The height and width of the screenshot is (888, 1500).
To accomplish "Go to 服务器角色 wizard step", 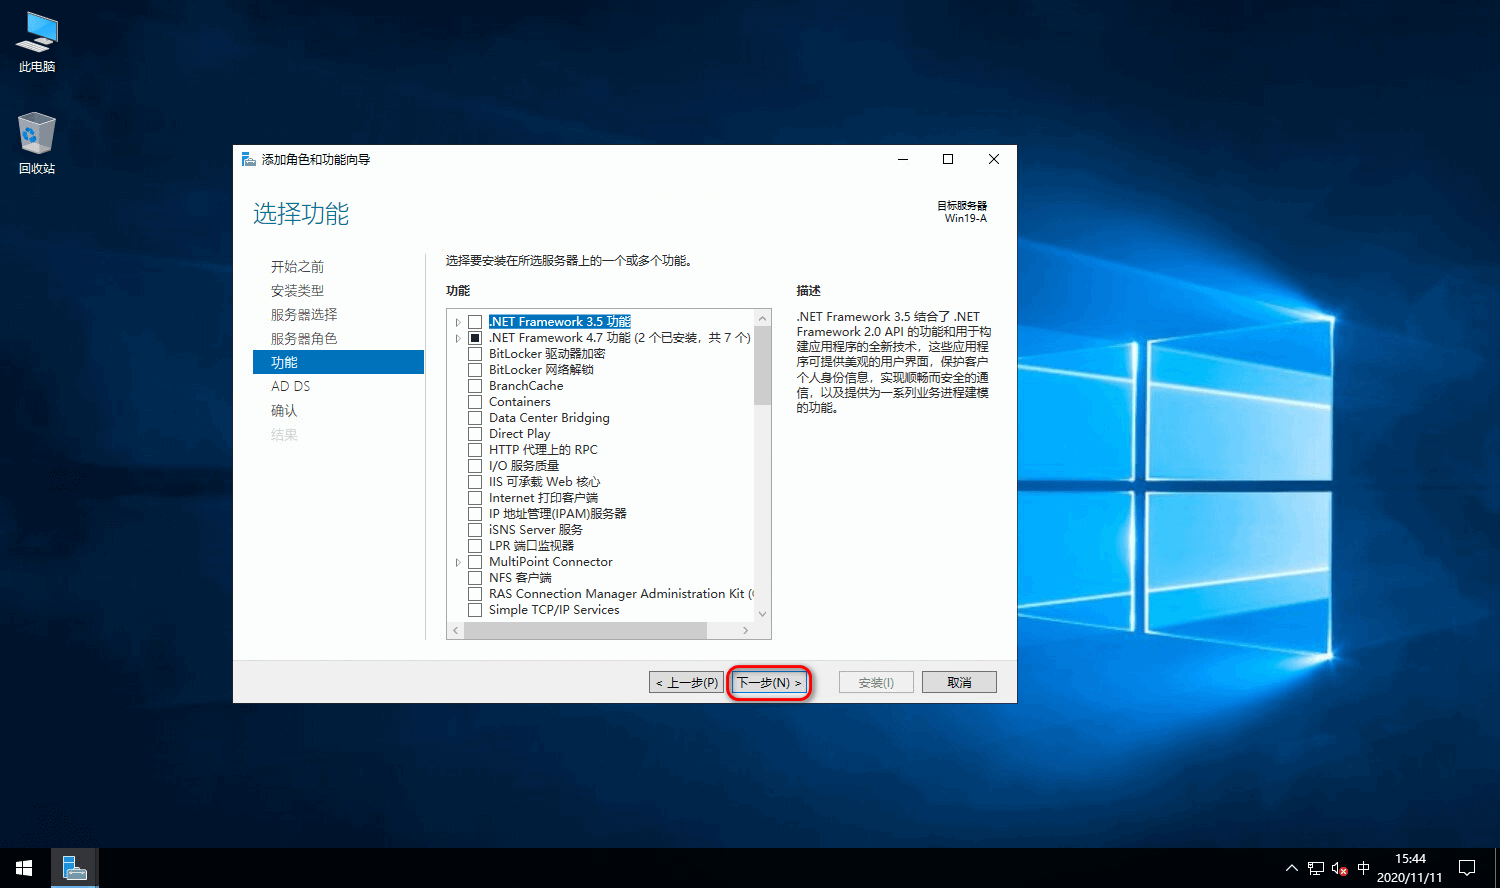I will pyautogui.click(x=304, y=339).
